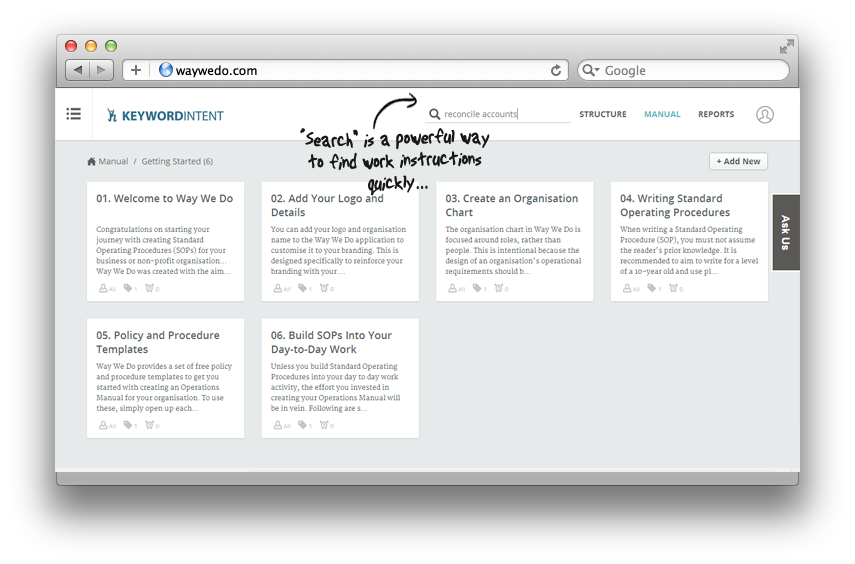Open the Structure tab
The height and width of the screenshot is (564, 855).
coord(603,114)
